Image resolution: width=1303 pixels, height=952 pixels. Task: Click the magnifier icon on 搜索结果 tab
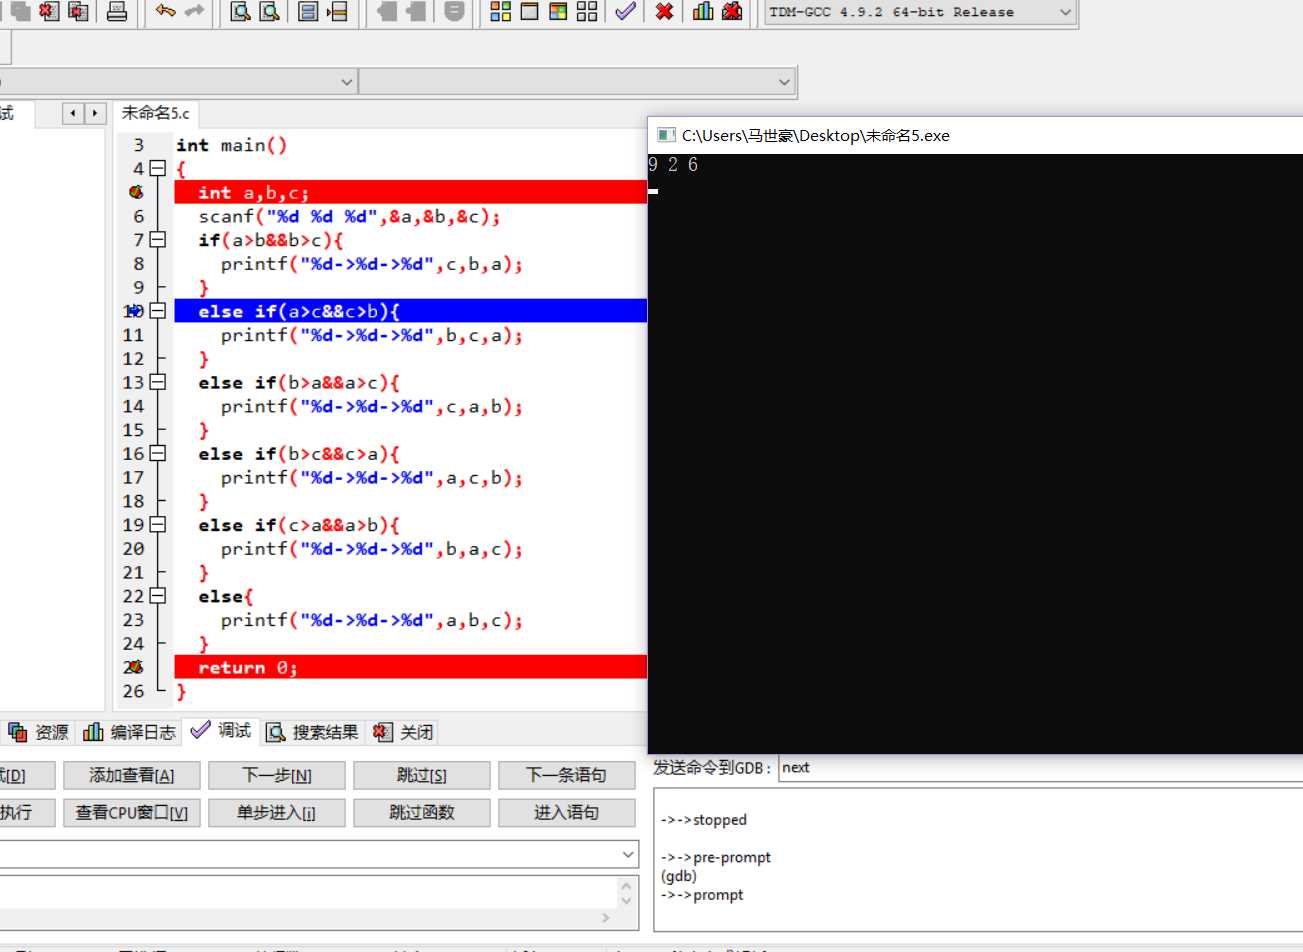276,732
